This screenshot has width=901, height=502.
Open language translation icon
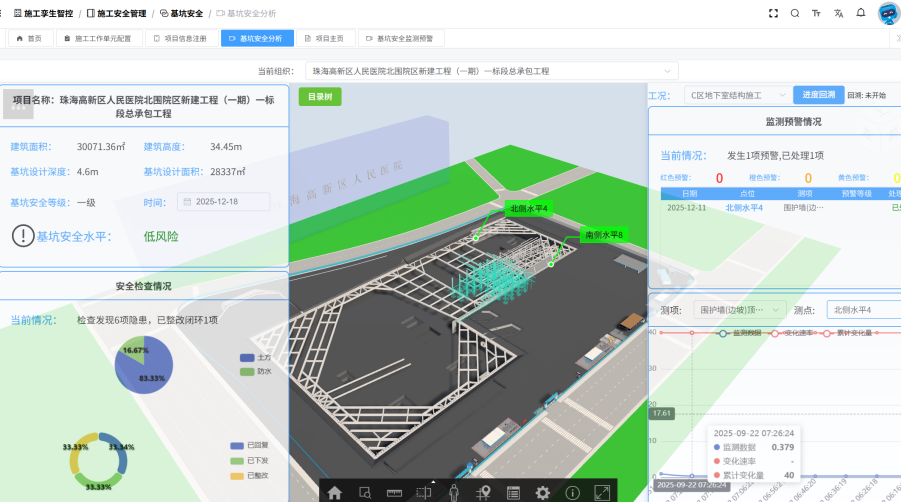tap(838, 13)
